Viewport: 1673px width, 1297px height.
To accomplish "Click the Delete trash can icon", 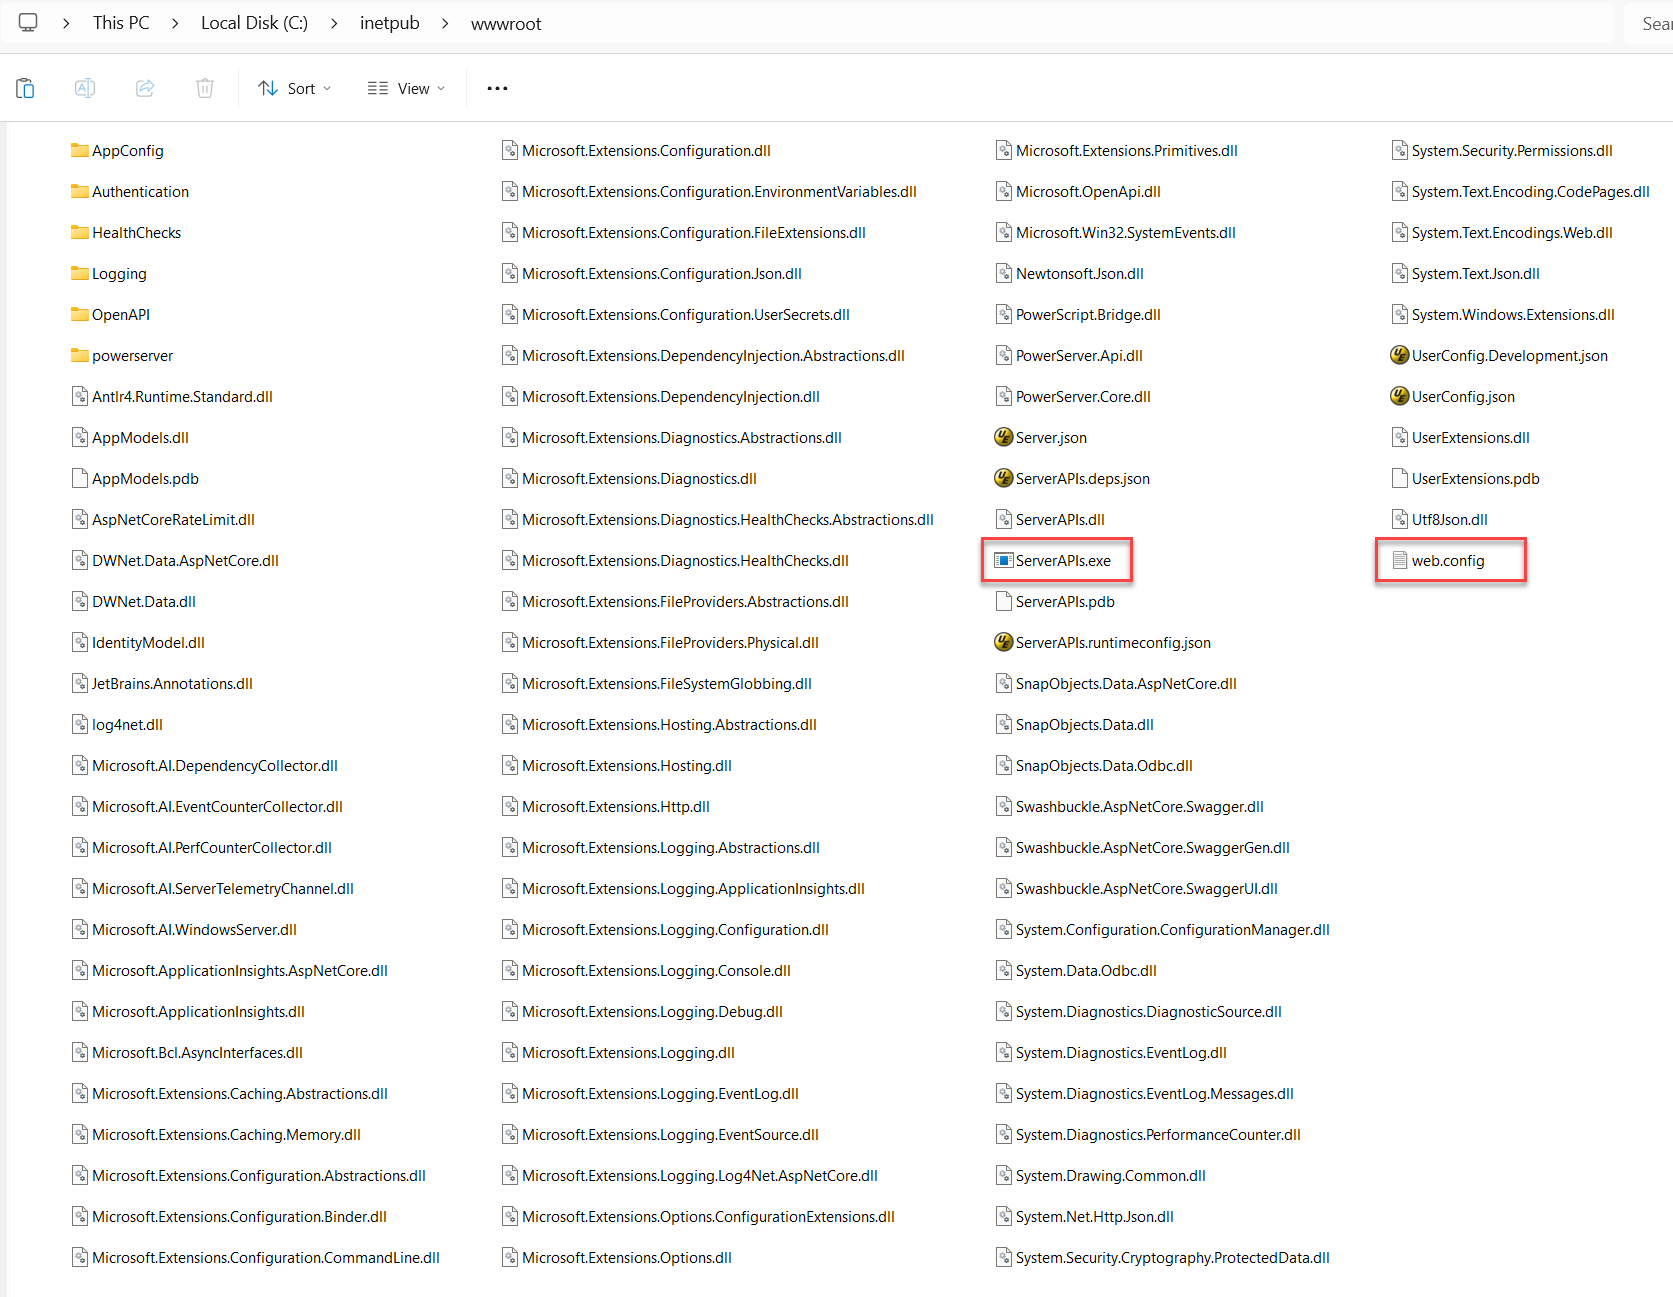I will 205,88.
